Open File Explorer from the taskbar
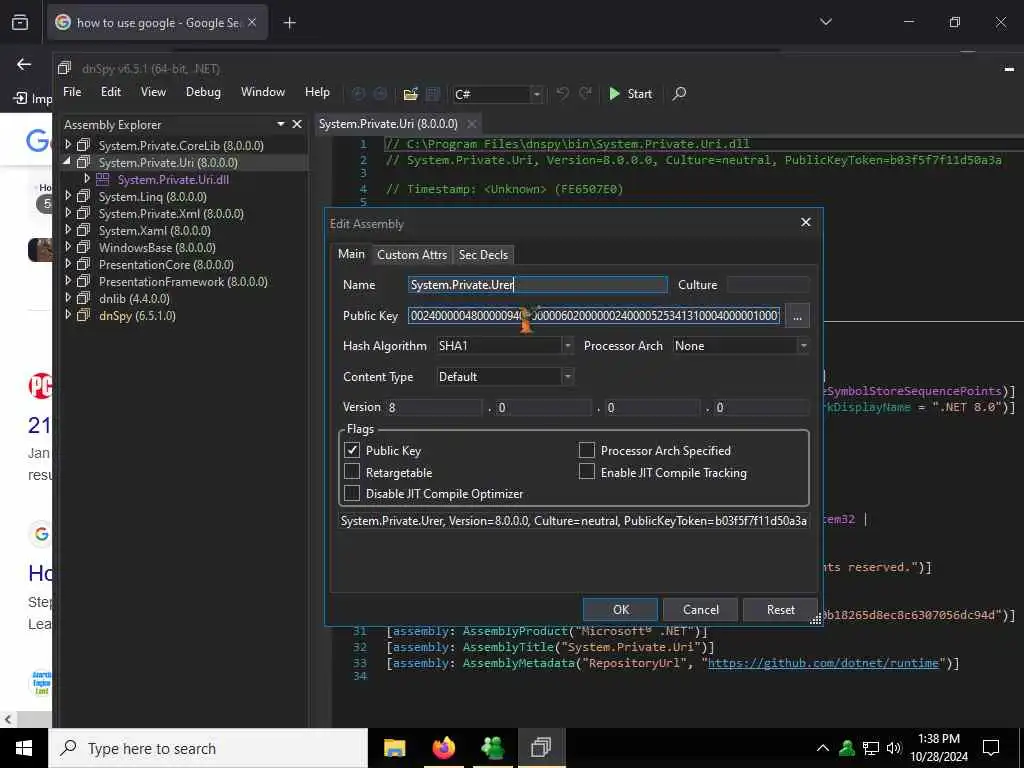This screenshot has width=1024, height=768. (394, 747)
